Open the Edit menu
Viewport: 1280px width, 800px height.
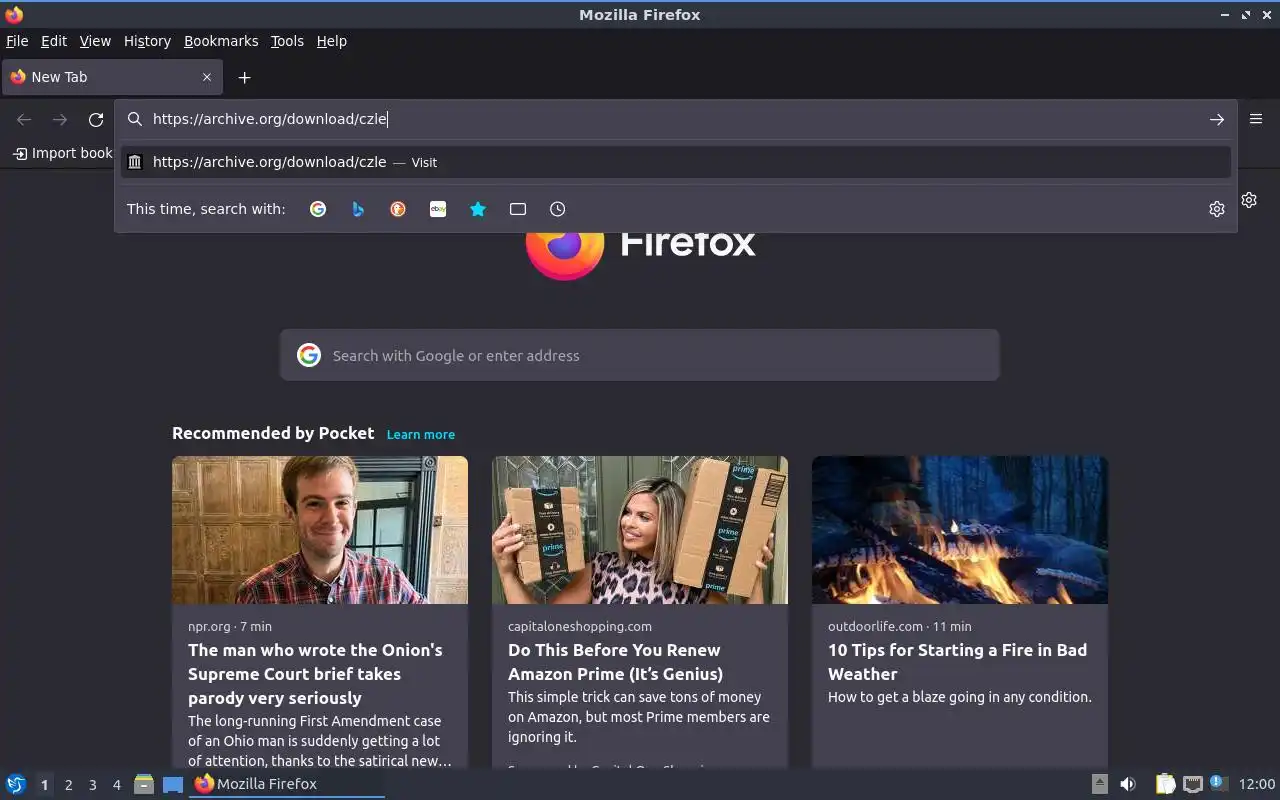54,41
